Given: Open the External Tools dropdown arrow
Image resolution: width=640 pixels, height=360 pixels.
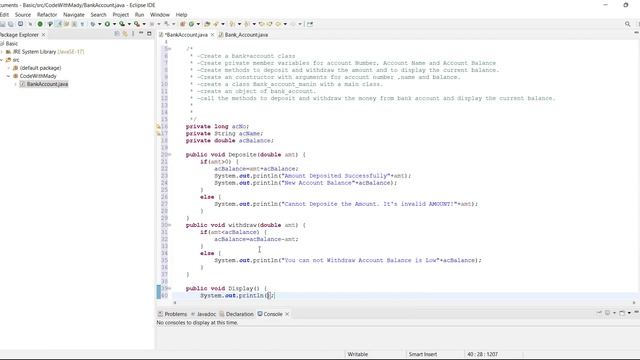Looking at the screenshot, I should pos(144,24).
